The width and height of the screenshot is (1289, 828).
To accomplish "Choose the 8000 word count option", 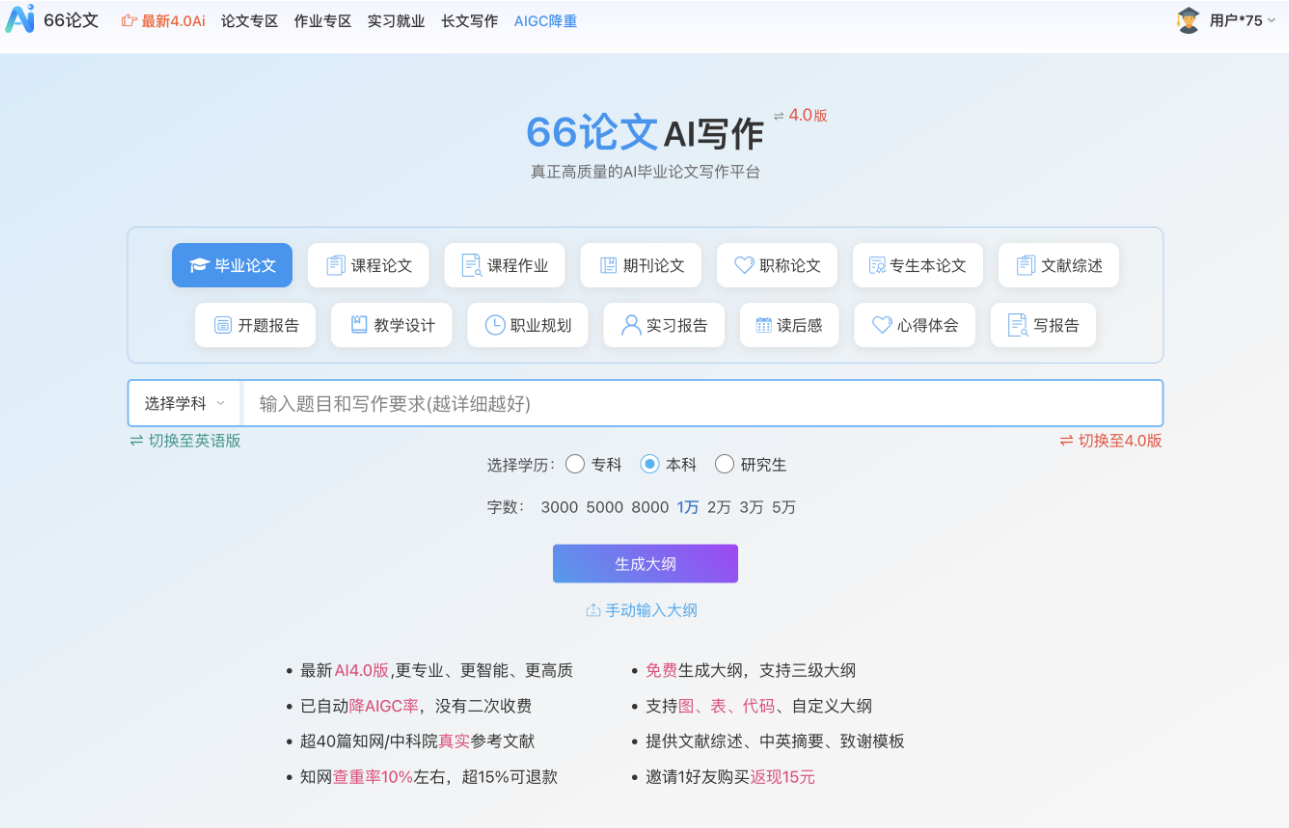I will point(650,507).
